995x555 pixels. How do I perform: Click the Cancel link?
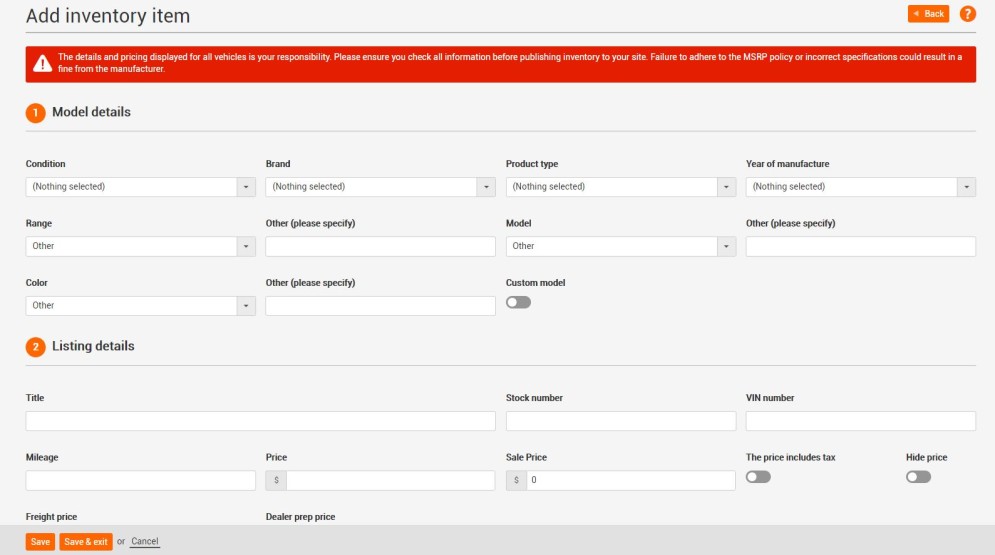tap(145, 542)
